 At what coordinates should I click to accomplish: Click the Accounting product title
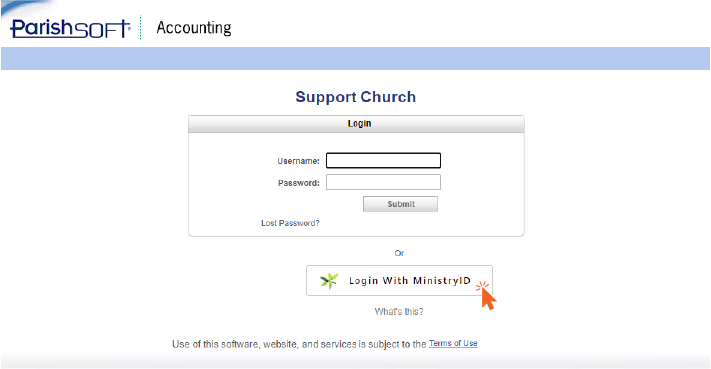(x=194, y=28)
